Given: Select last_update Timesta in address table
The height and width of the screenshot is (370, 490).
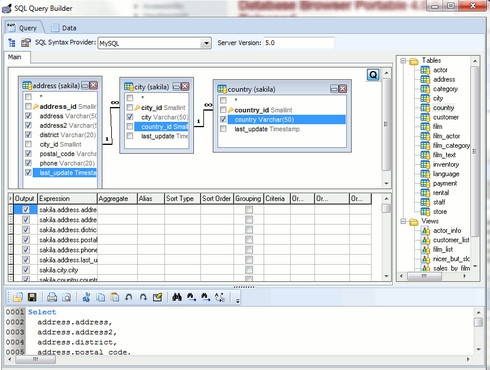Looking at the screenshot, I should click(x=65, y=173).
